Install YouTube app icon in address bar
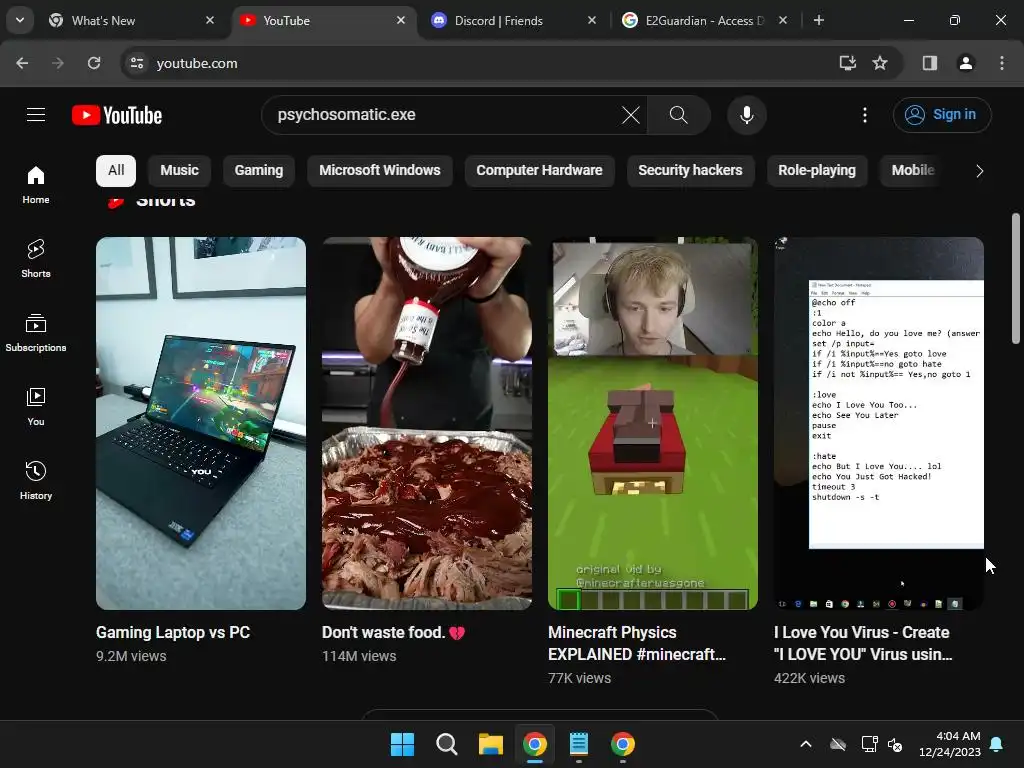 click(848, 63)
